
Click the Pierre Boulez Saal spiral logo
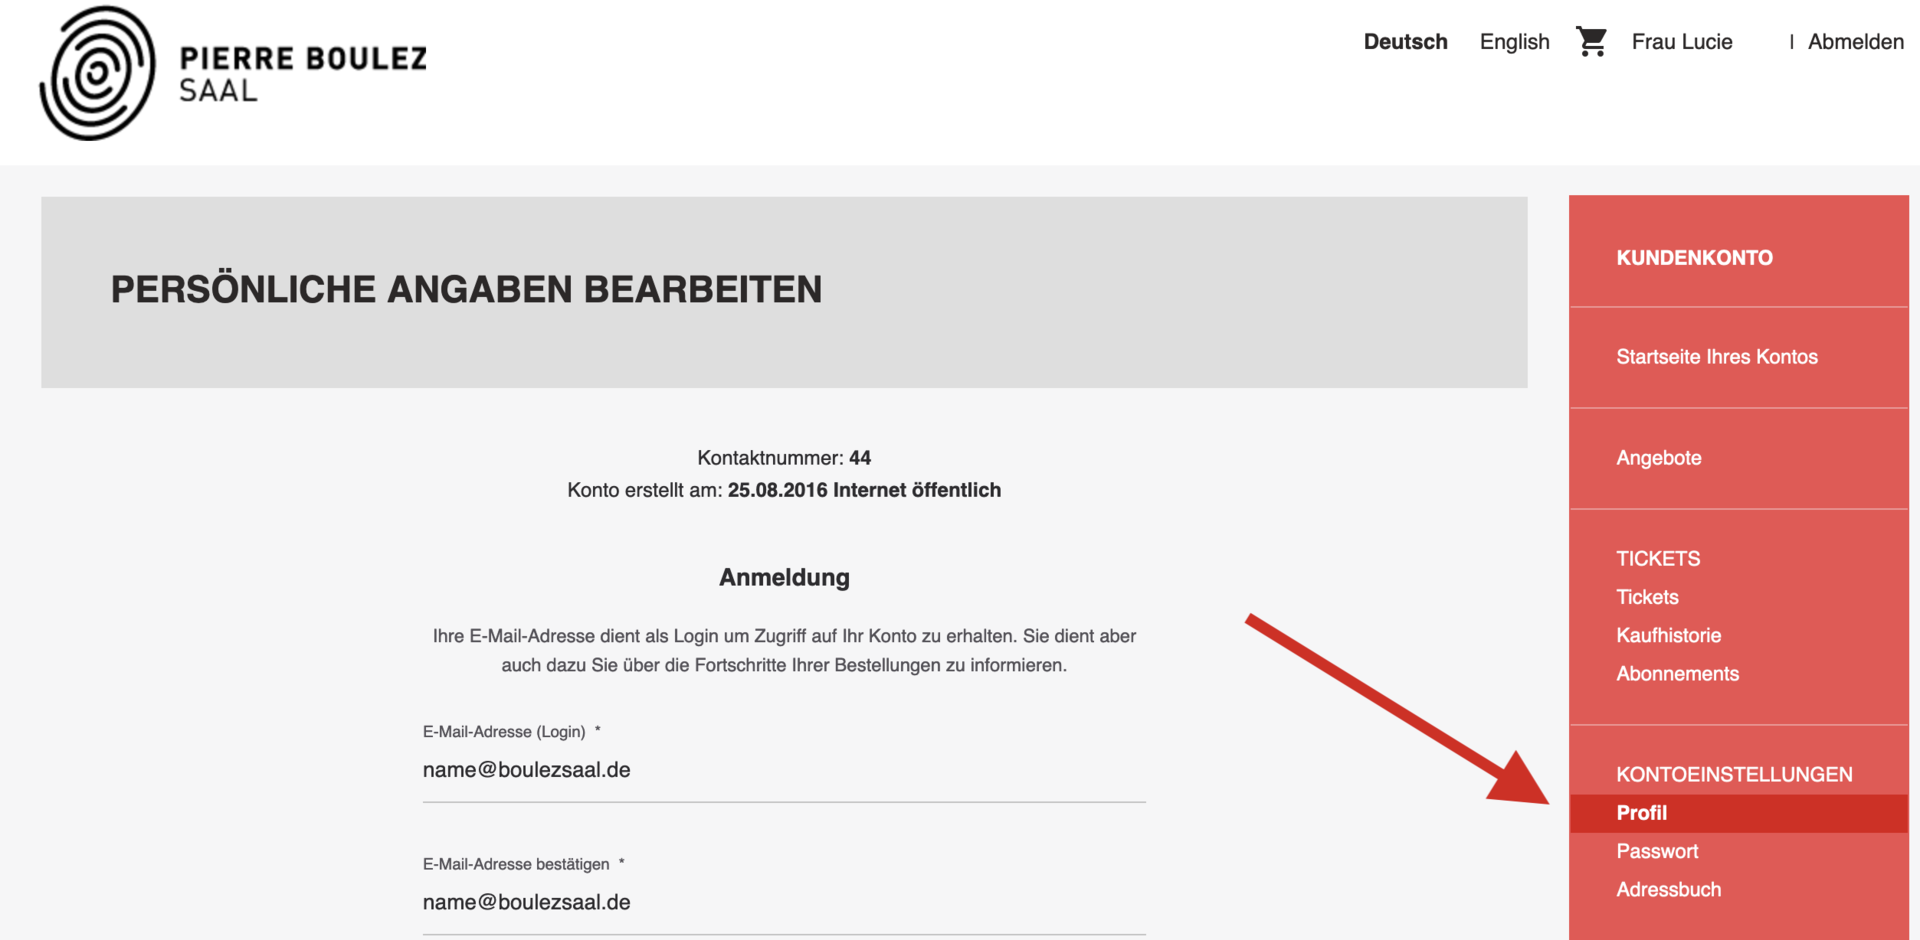tap(98, 73)
